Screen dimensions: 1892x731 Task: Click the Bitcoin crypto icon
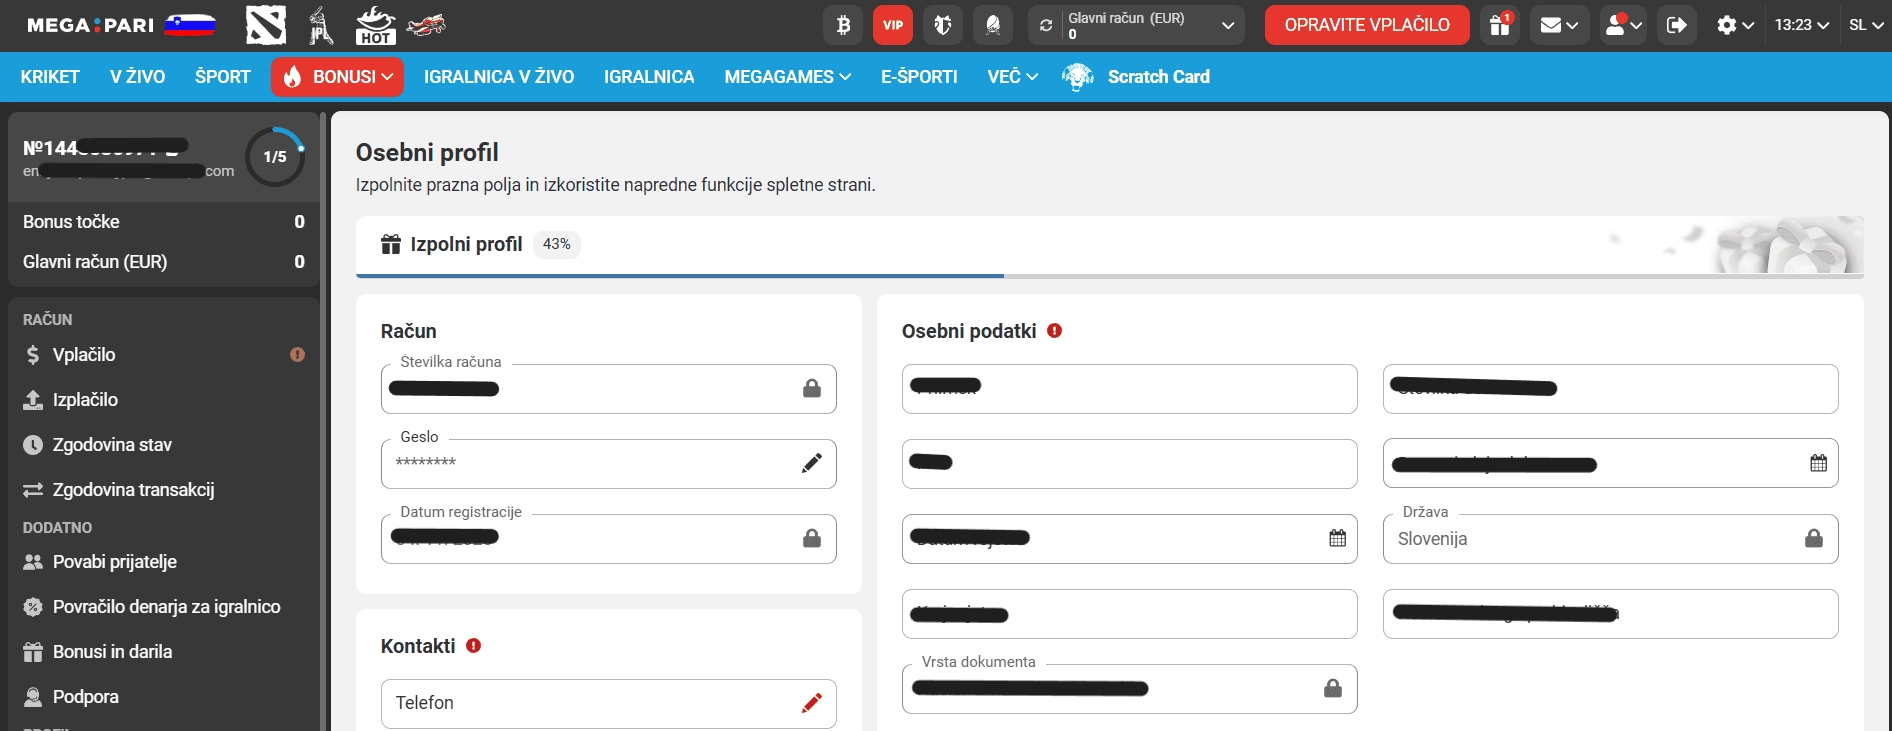[843, 25]
